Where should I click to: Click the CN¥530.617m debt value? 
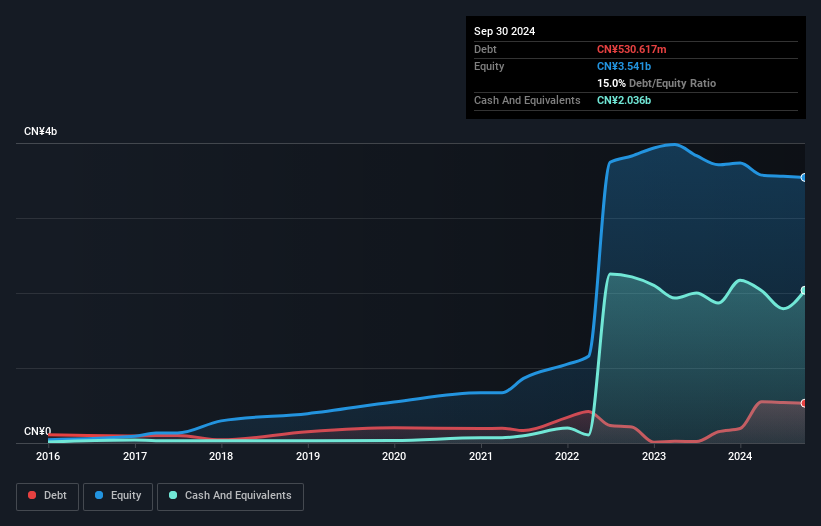(x=631, y=49)
